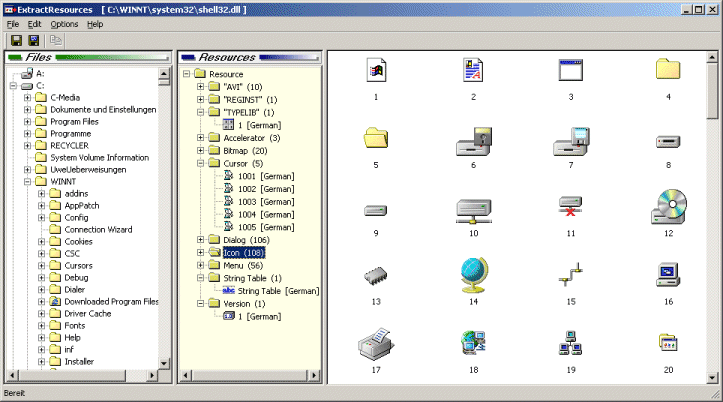Click Files panel scroll up arrow
Image resolution: width=723 pixels, height=402 pixels.
coord(164,73)
